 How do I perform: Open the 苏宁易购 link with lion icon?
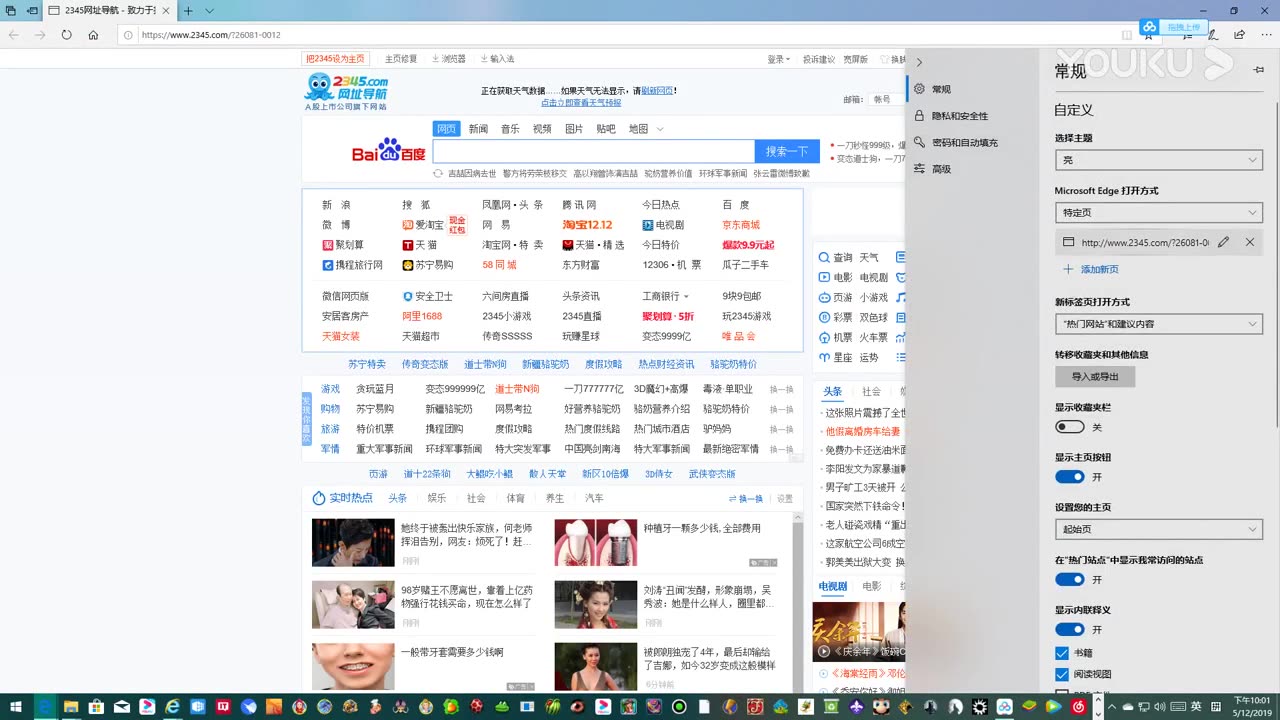427,265
